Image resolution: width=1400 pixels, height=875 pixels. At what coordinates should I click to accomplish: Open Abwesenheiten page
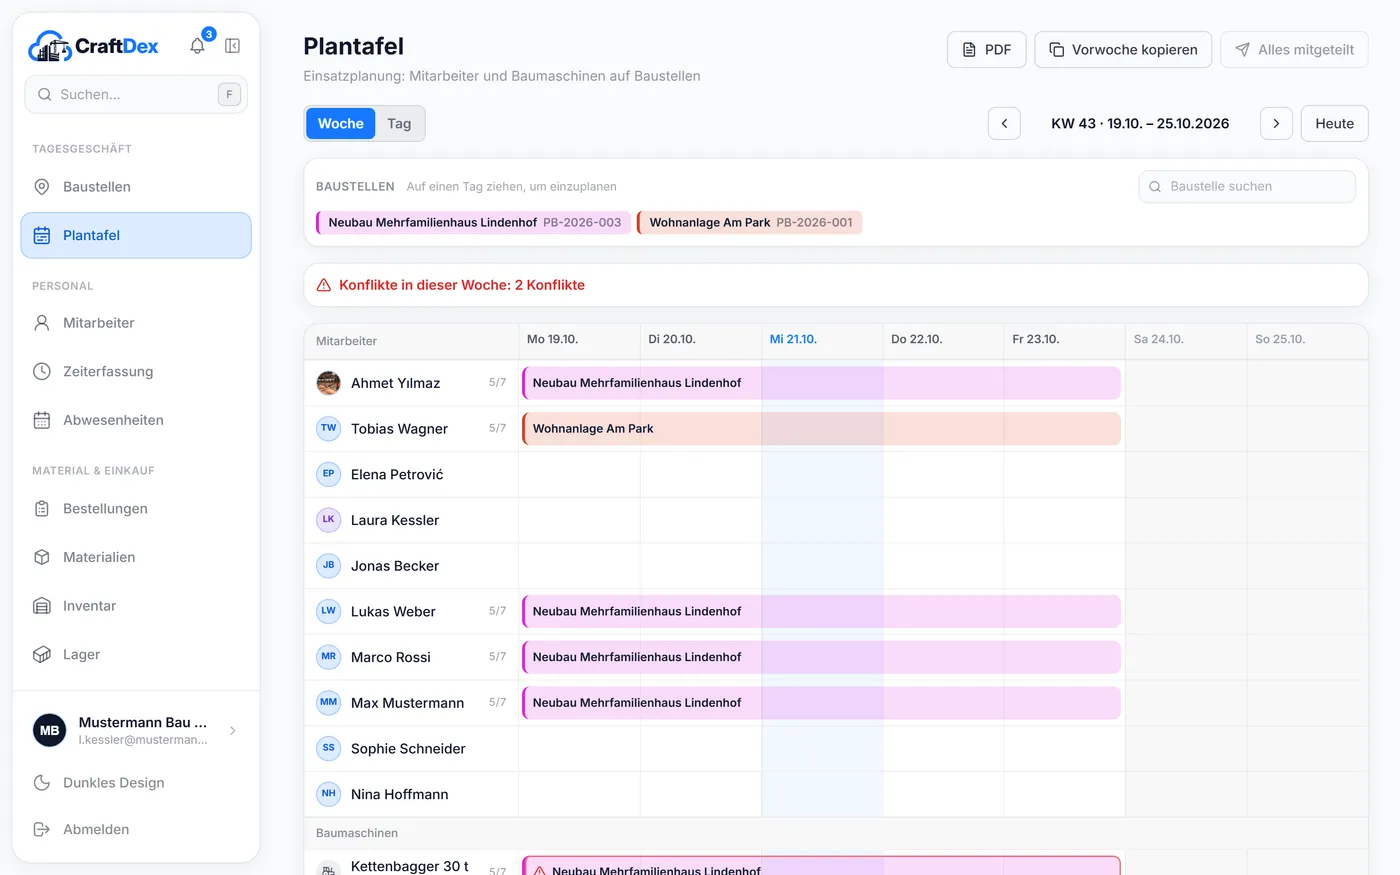(136, 420)
